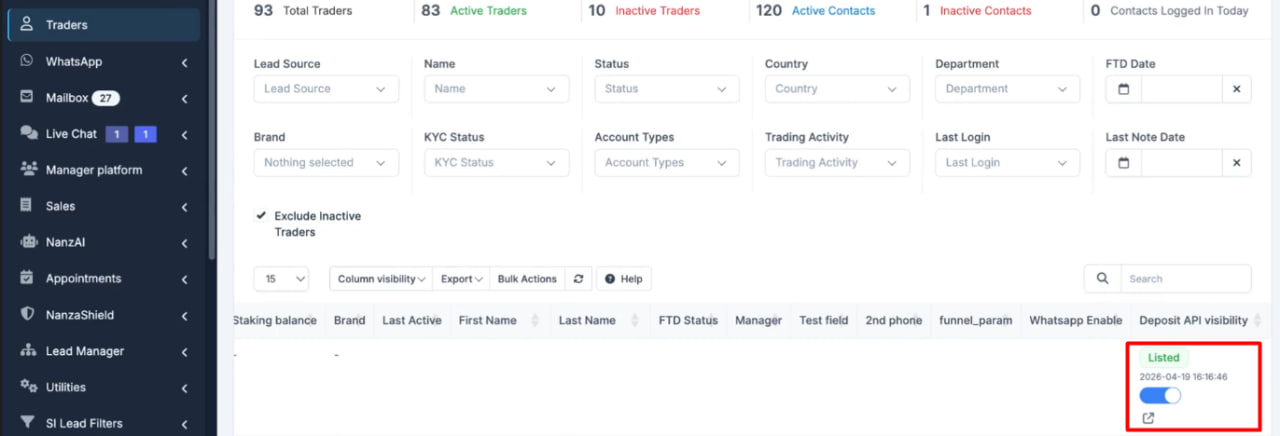Click the refresh table icon button
Screen dimensions: 1280x436
pyautogui.click(x=578, y=279)
